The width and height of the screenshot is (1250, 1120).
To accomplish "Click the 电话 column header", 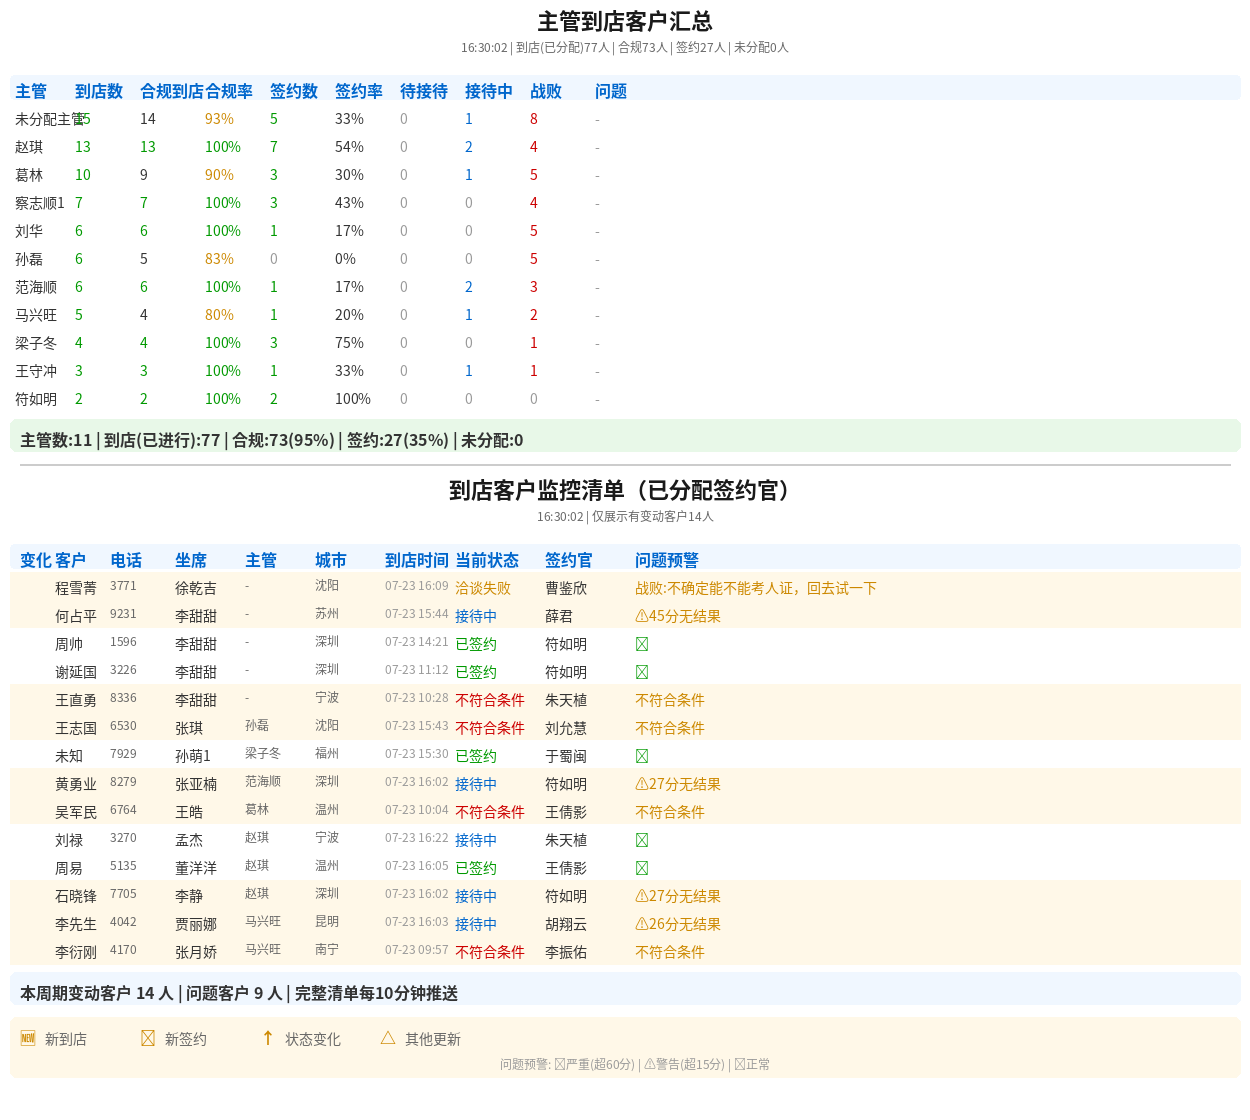I will pyautogui.click(x=126, y=560).
